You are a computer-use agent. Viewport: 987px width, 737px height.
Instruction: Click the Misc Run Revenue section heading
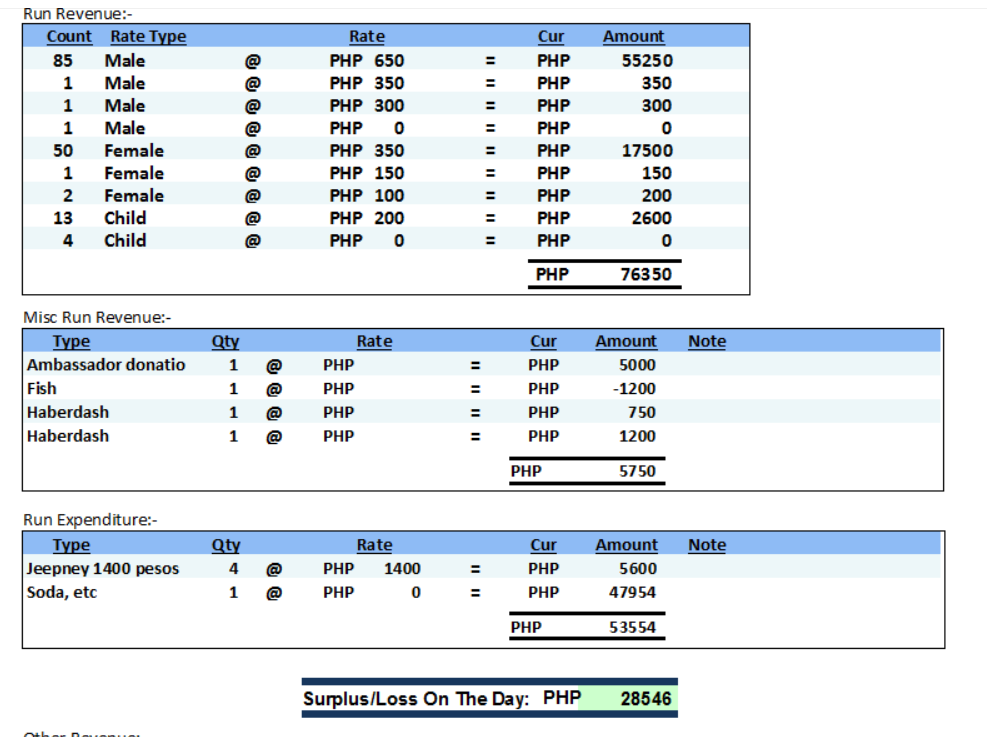pyautogui.click(x=97, y=317)
